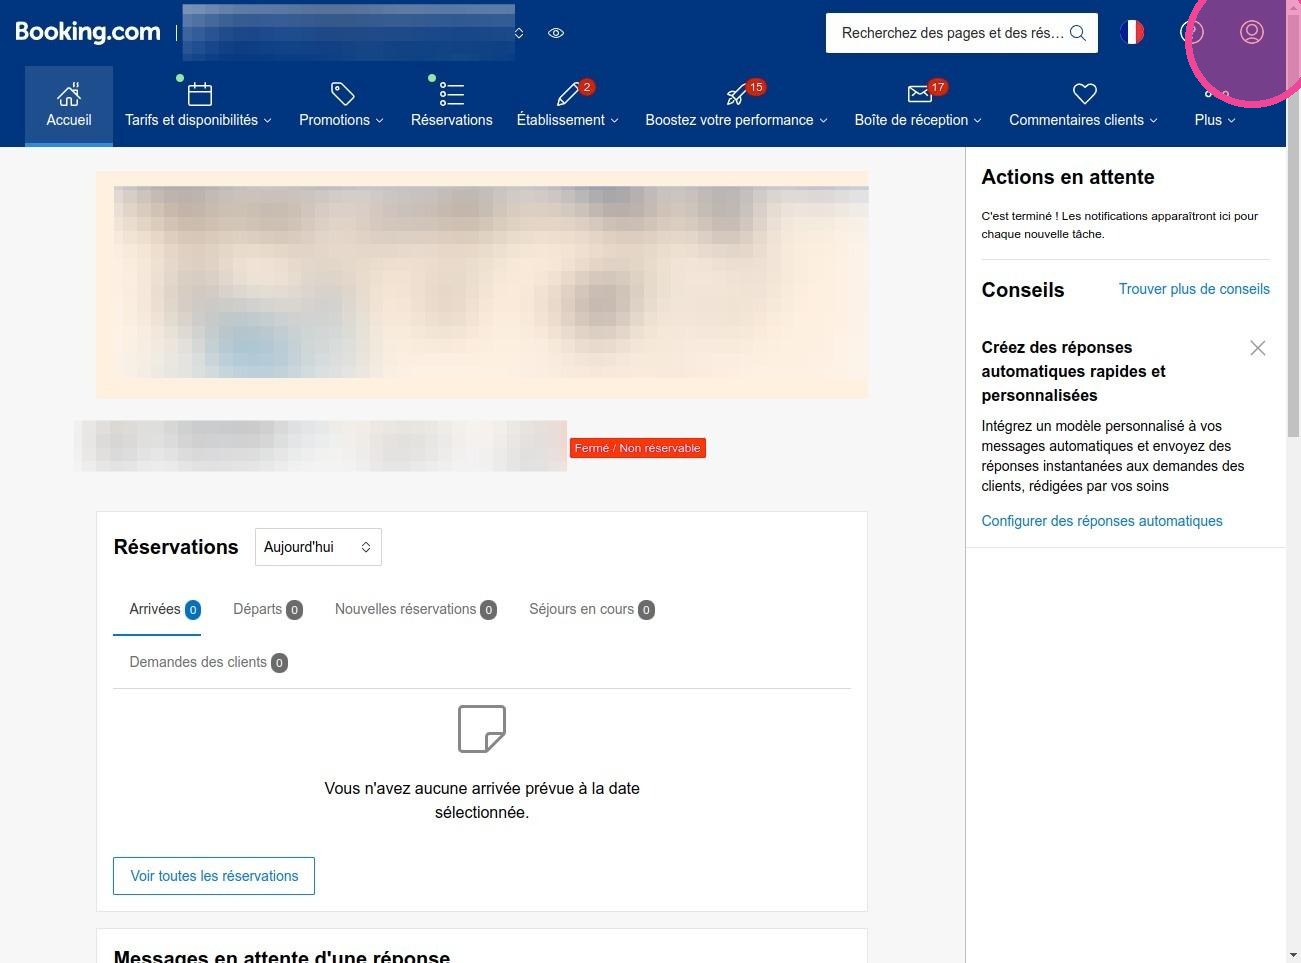
Task: Click the Fermé / Non réservable status badge
Action: [638, 448]
